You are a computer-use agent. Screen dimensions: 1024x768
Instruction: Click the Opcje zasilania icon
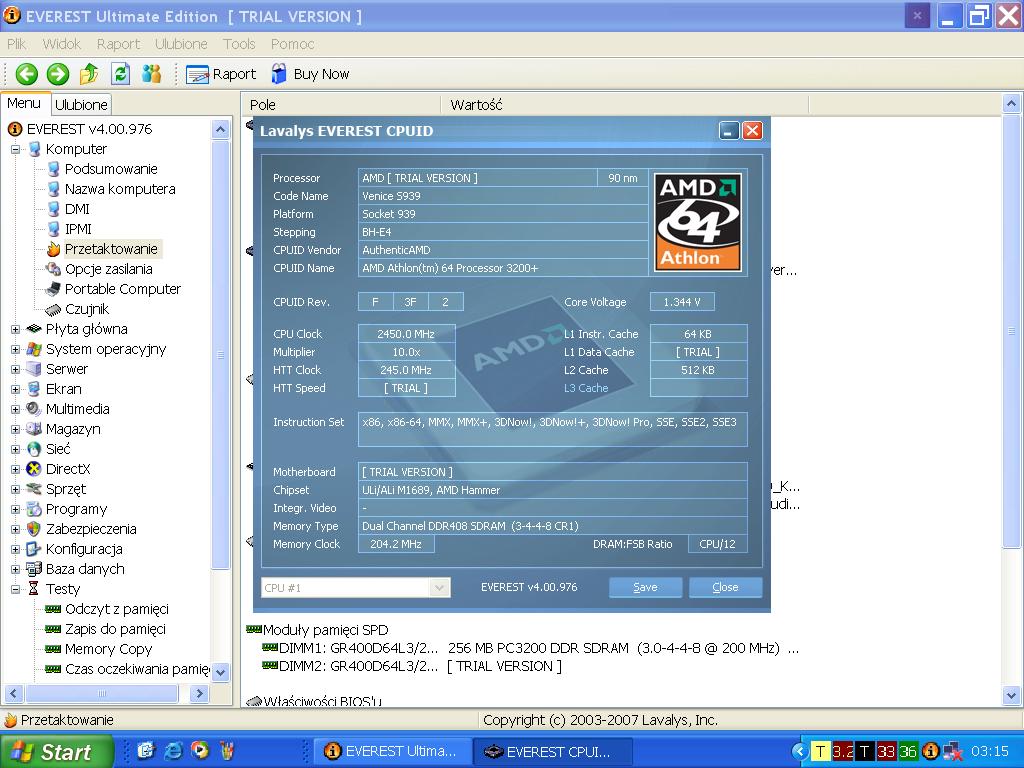53,269
